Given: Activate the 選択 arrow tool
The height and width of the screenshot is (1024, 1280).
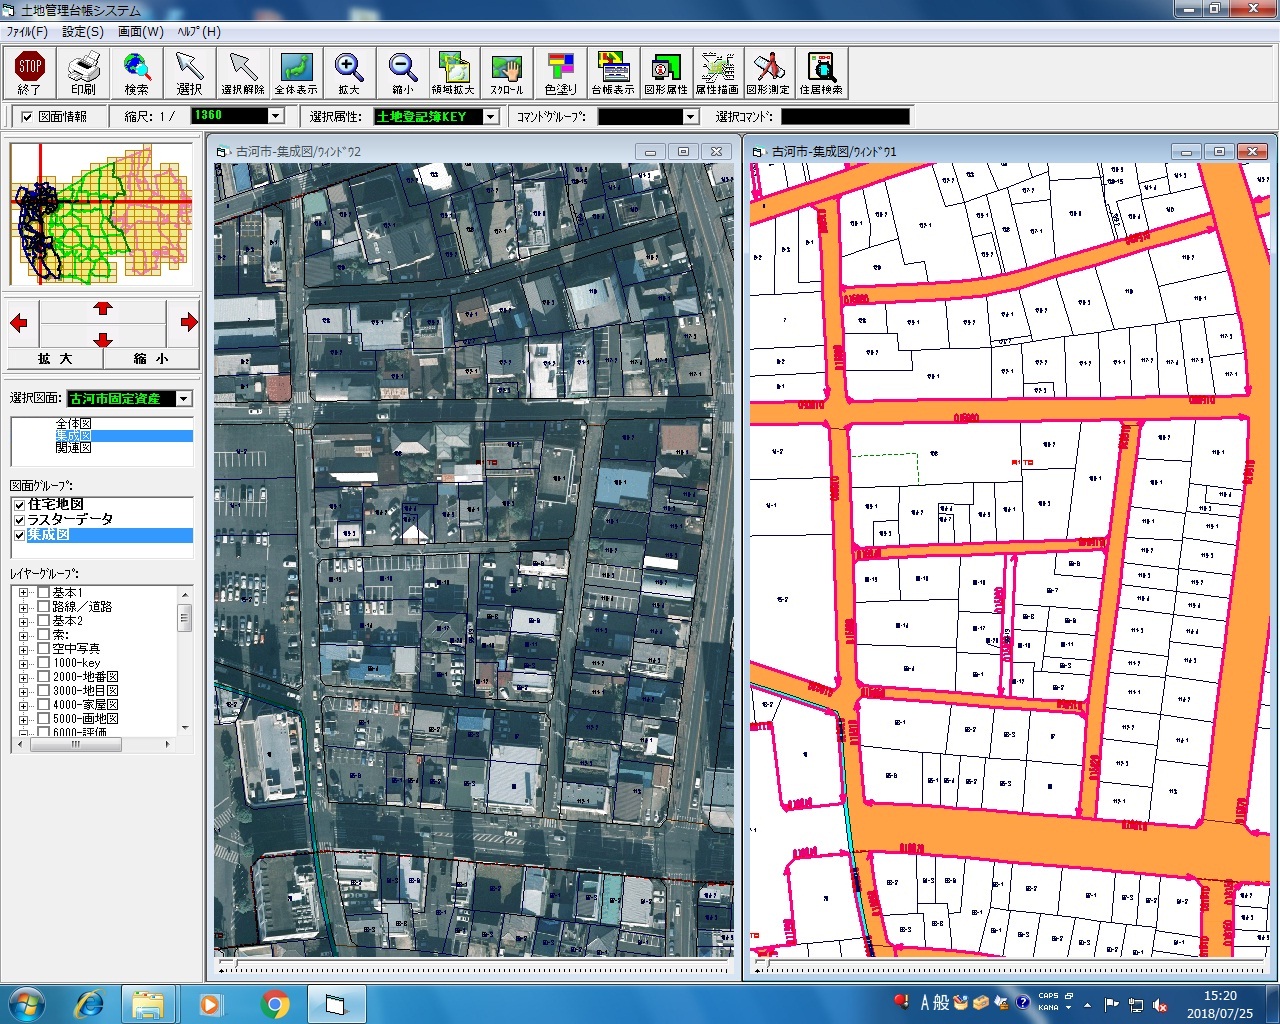Looking at the screenshot, I should (x=189, y=73).
